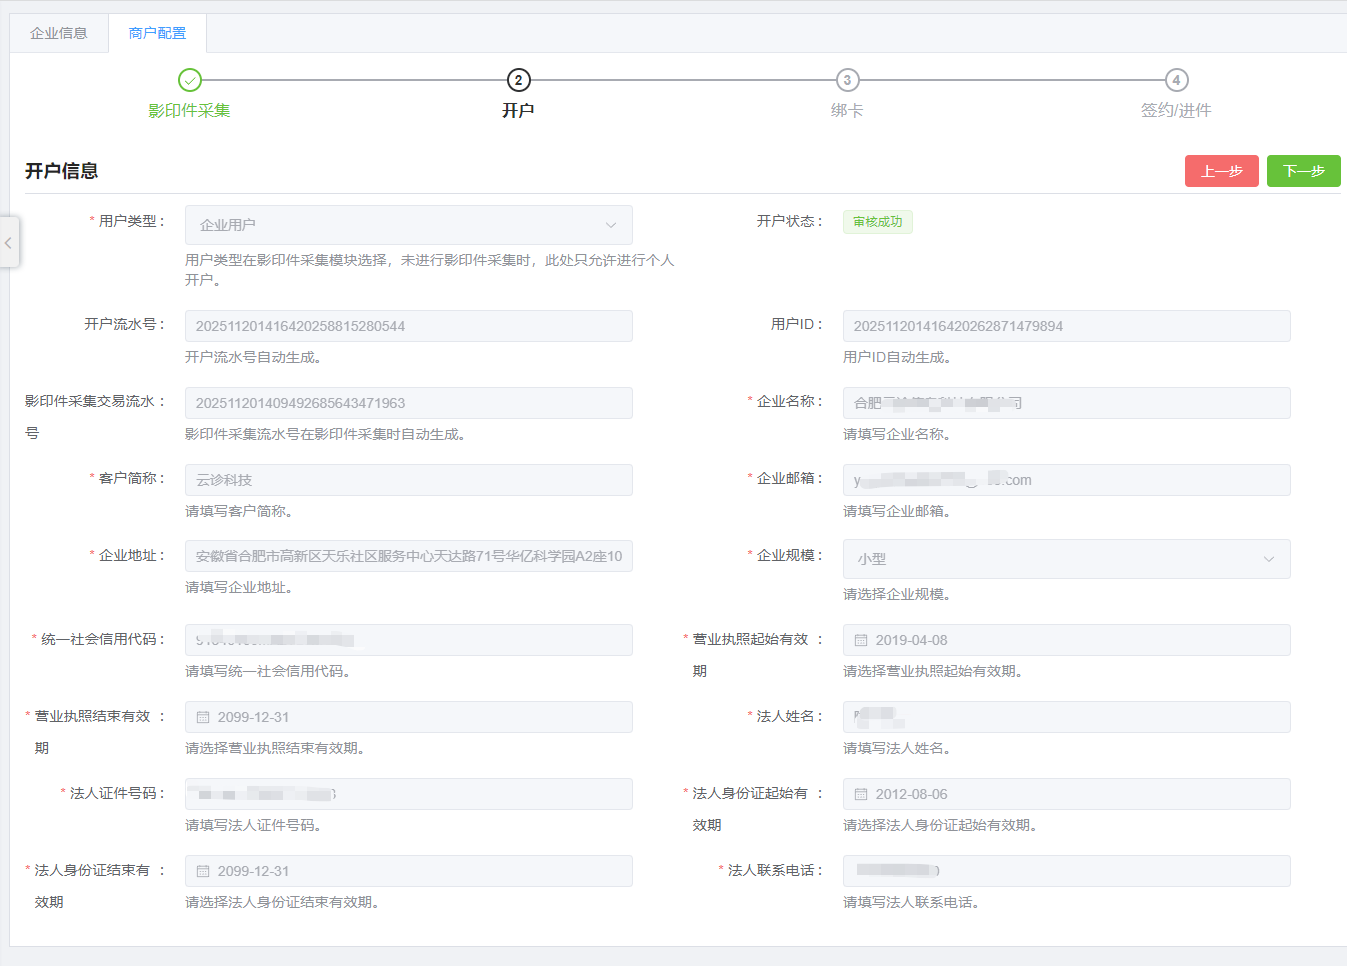
Task: Select the 商户配置 tab
Action: pos(157,33)
